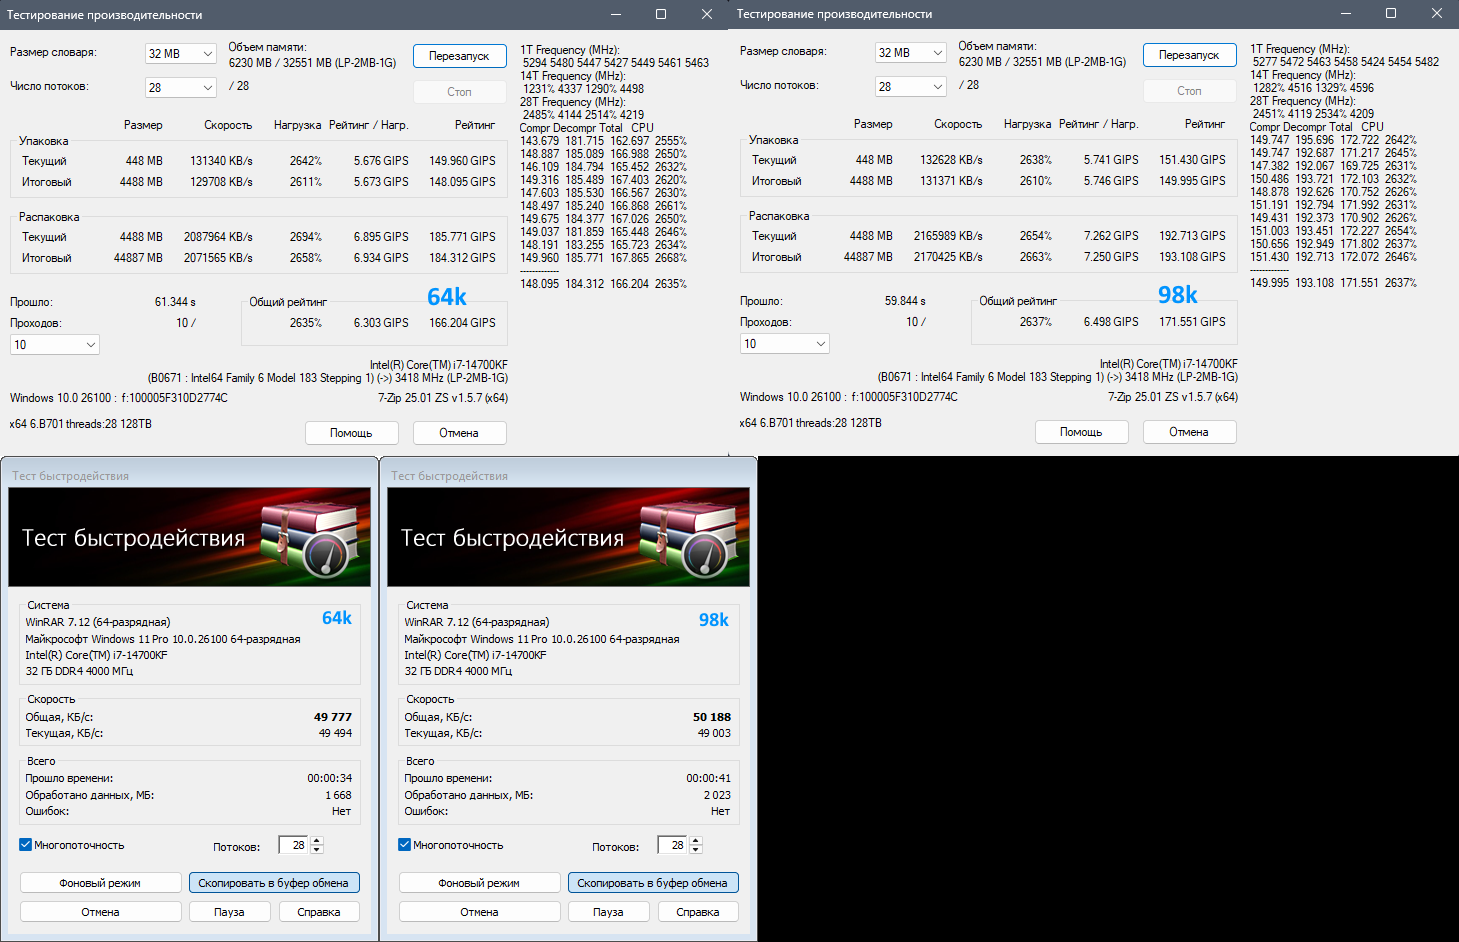Viewport: 1459px width, 942px height.
Task: Click WinRAR overall speed value 50 188
Action: (x=712, y=717)
